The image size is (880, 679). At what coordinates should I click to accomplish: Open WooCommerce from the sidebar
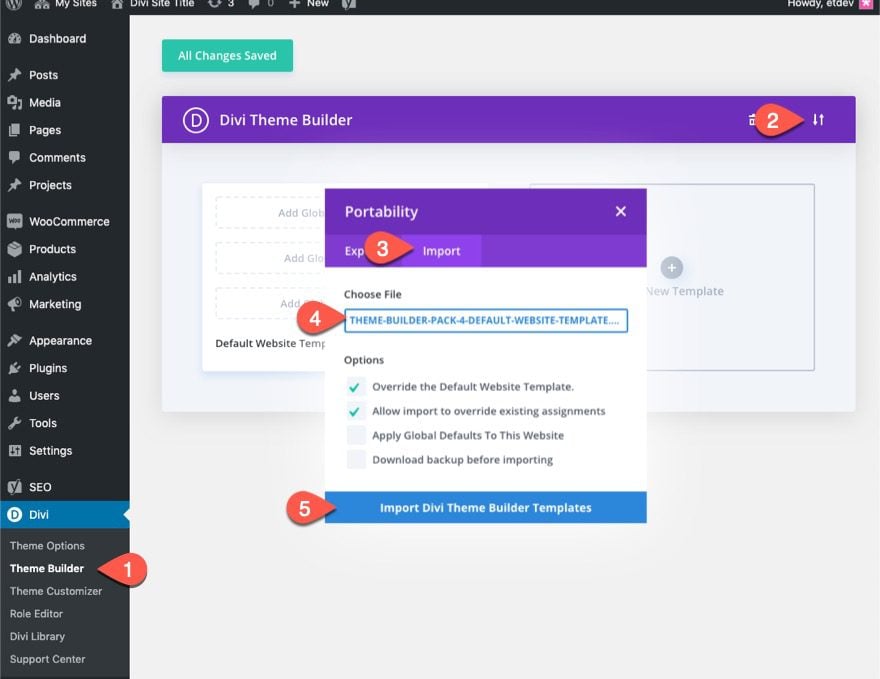point(69,222)
